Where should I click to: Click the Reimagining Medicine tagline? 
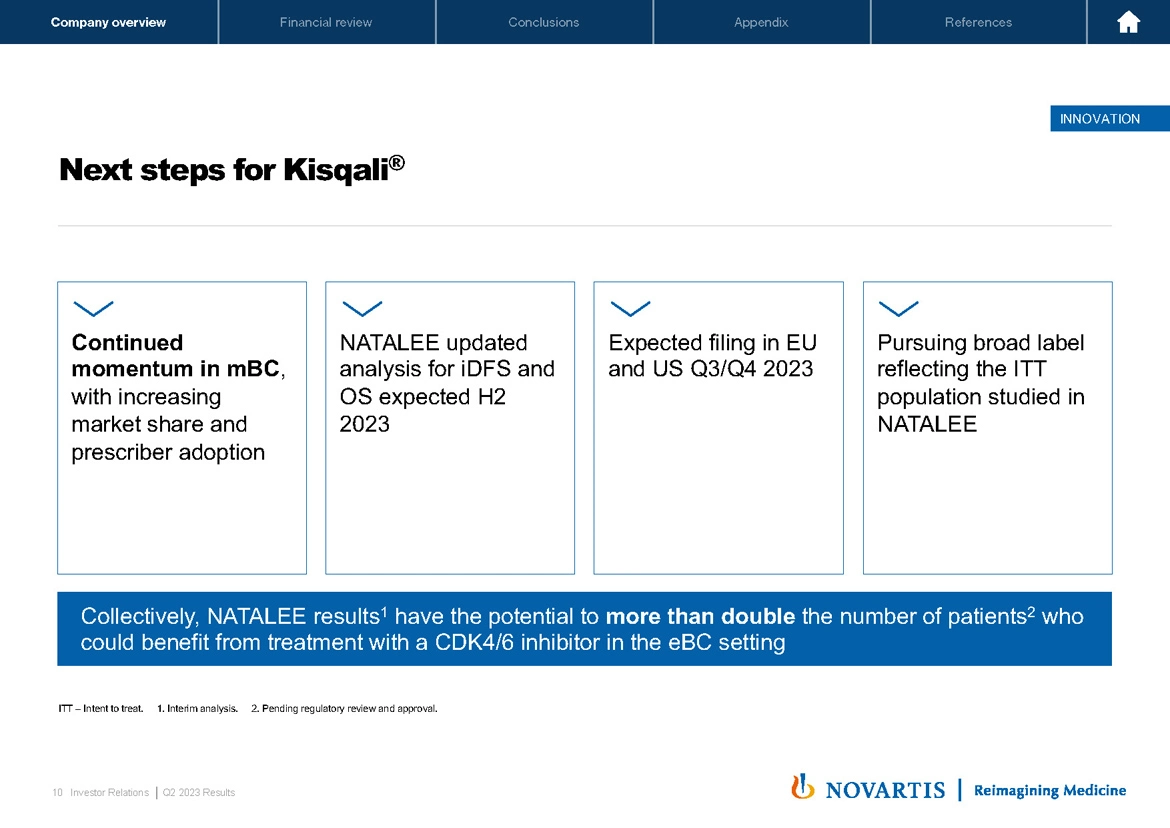[1049, 790]
